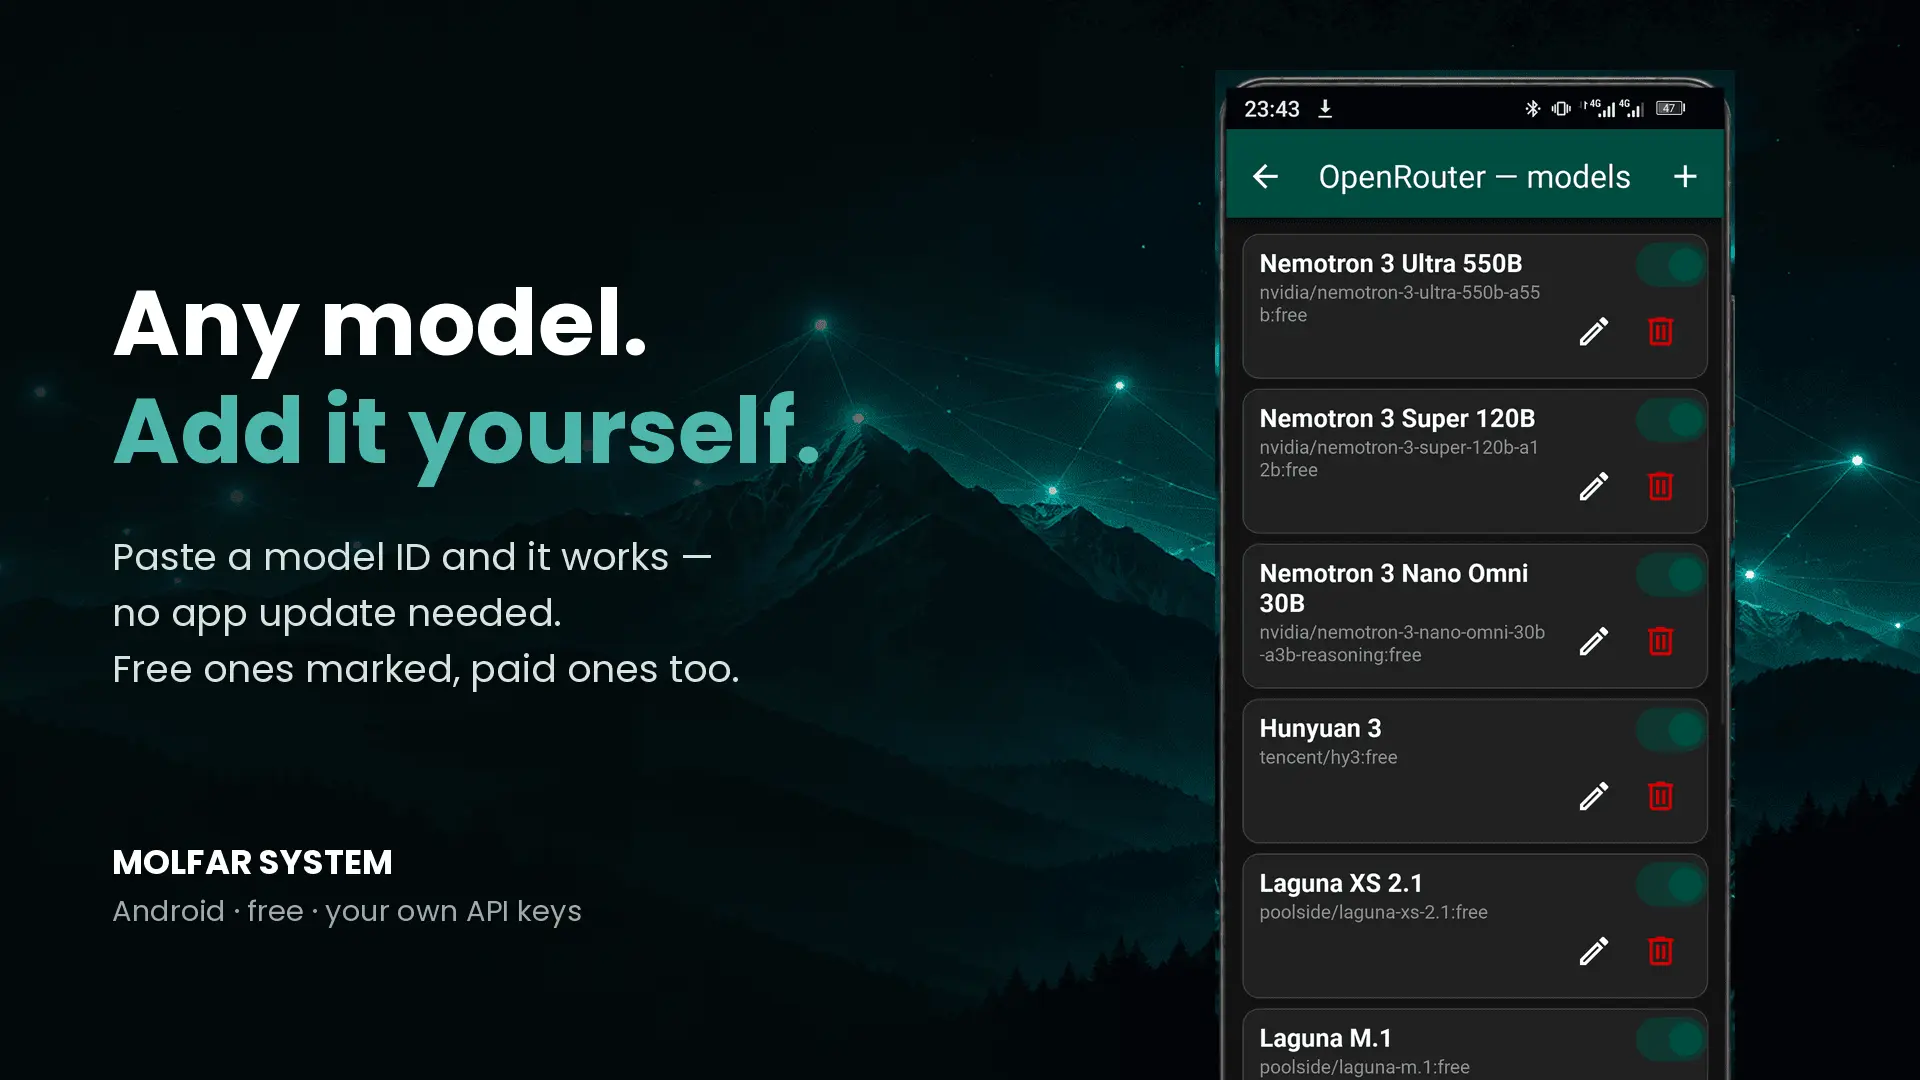The width and height of the screenshot is (1920, 1080).
Task: Edit the Nemotron 3 Ultra 550B model
Action: coord(1594,331)
